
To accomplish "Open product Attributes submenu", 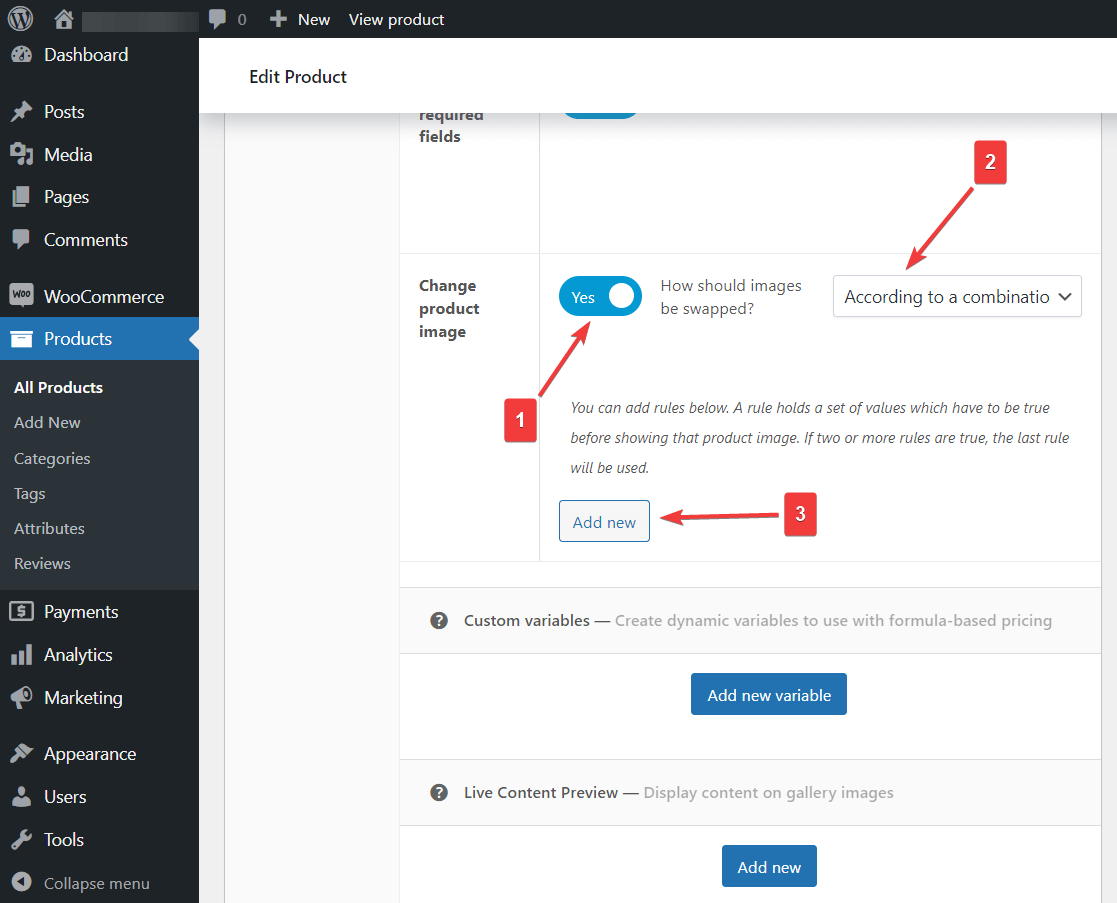I will 49,528.
